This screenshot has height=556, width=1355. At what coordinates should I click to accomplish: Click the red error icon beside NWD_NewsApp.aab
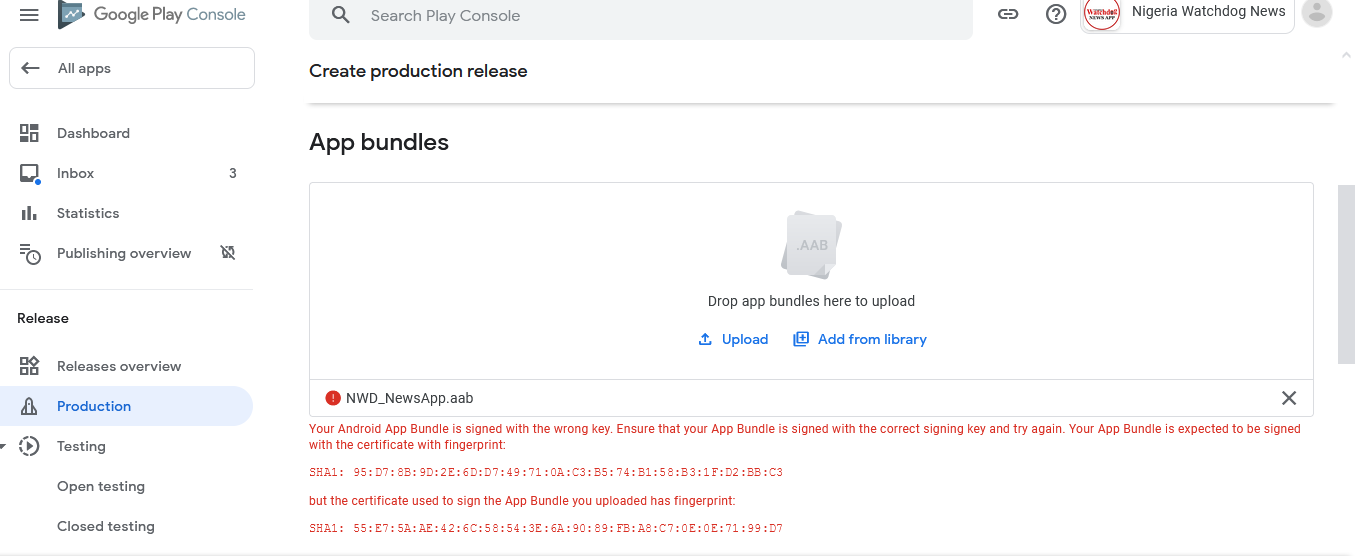click(333, 398)
